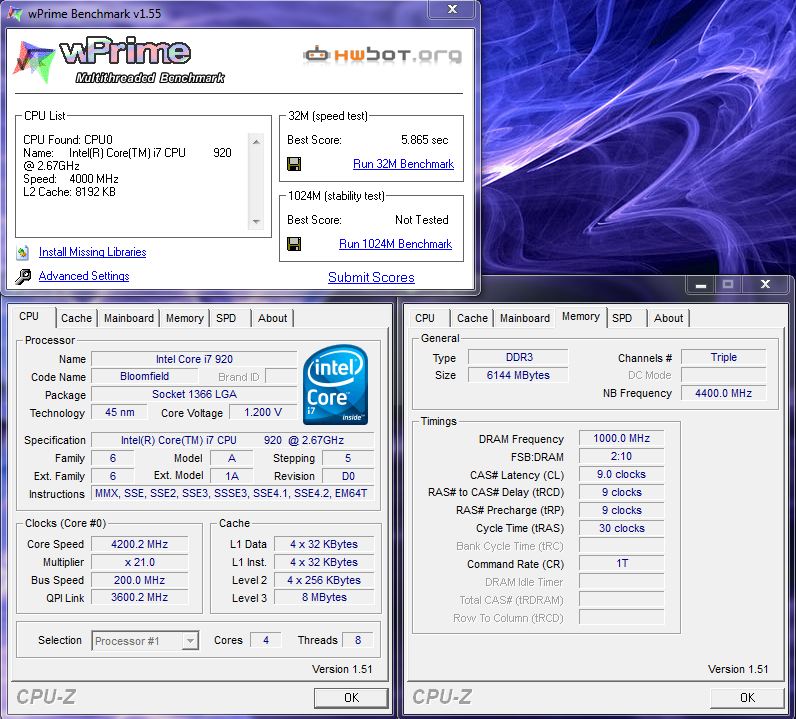Click the Level 3 cache value 8 MBytes
The width and height of the screenshot is (796, 719).
324,598
